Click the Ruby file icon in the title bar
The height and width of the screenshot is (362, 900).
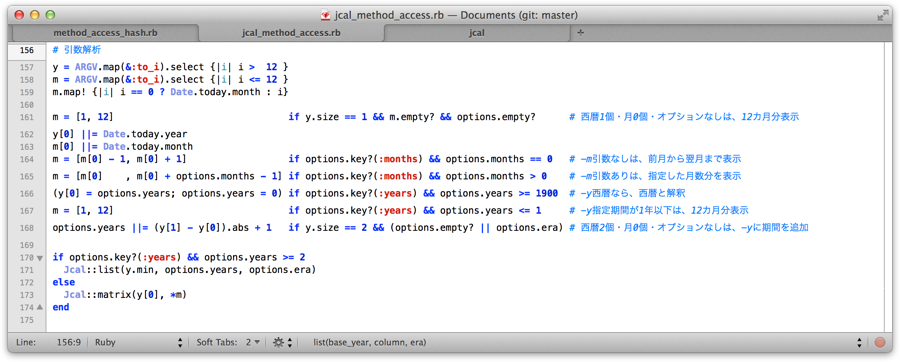(325, 14)
